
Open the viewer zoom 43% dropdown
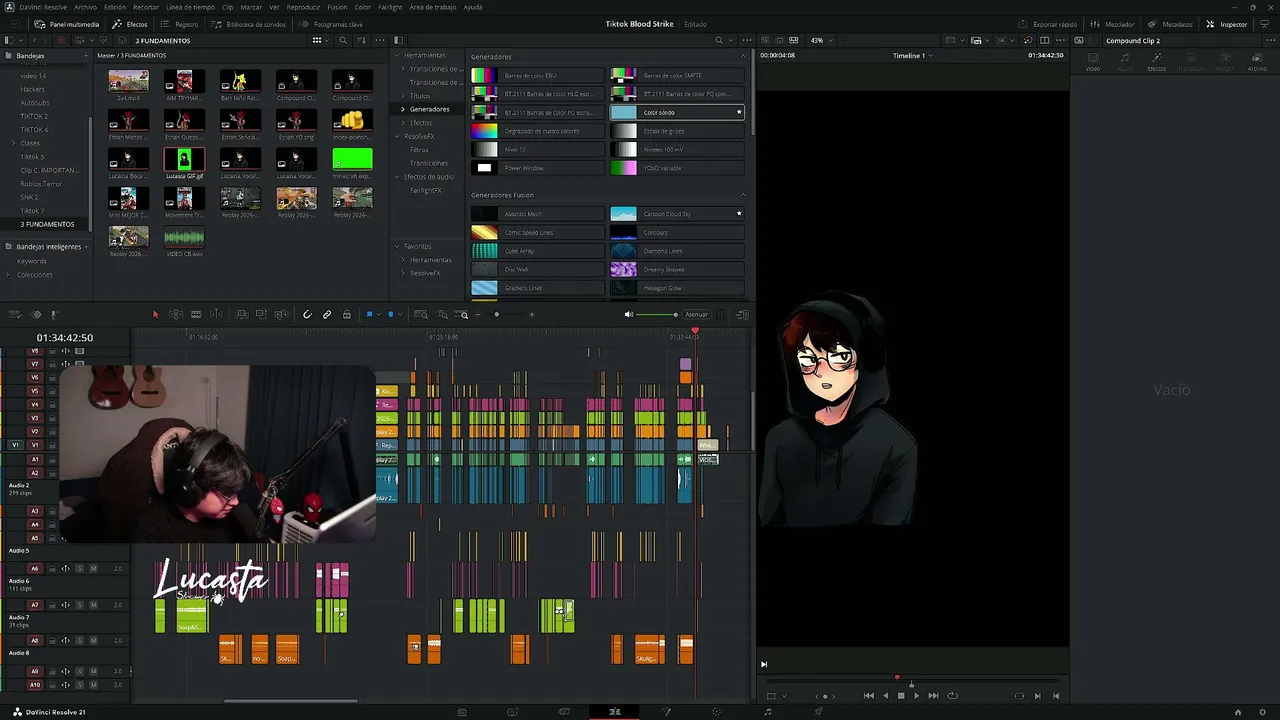(x=820, y=40)
